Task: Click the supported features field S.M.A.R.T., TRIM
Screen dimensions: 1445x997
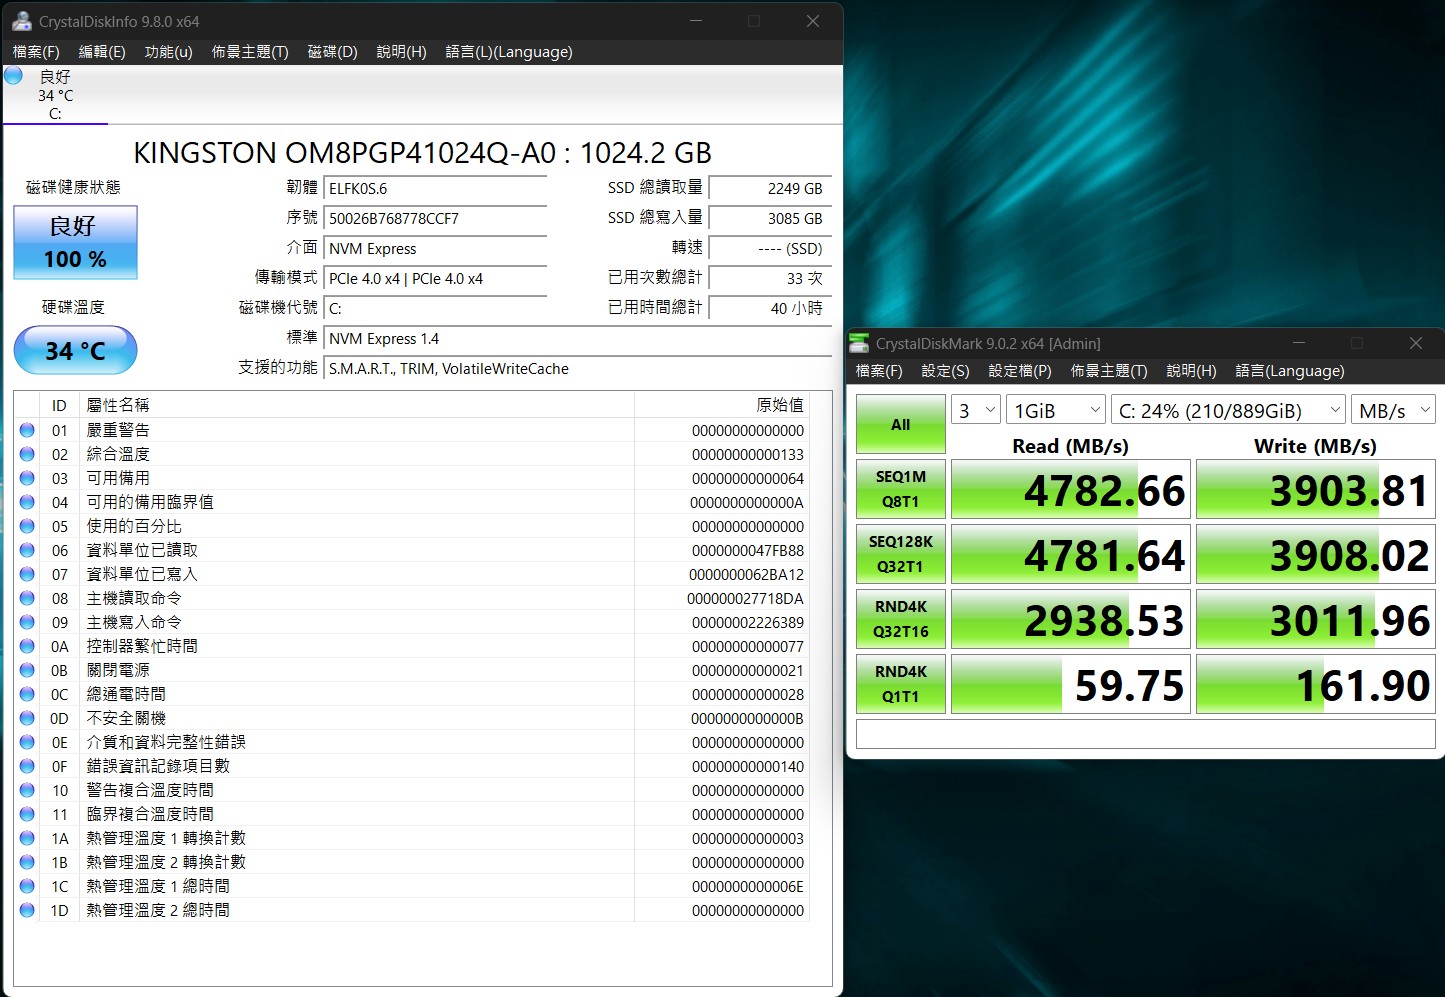Action: 578,369
